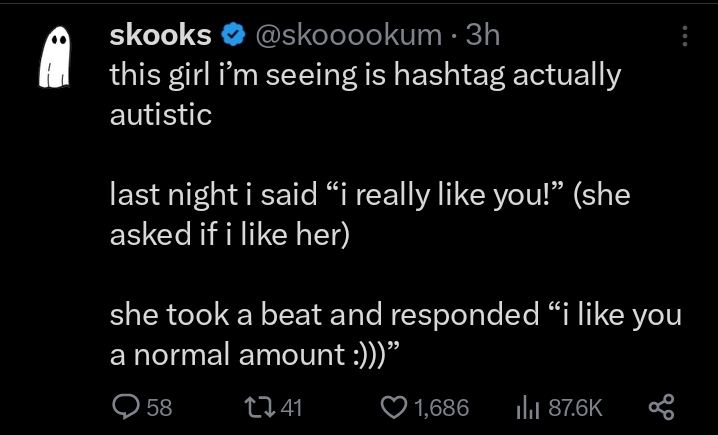Open the three-dot more options menu
Image resolution: width=718 pixels, height=435 pixels.
pos(685,36)
